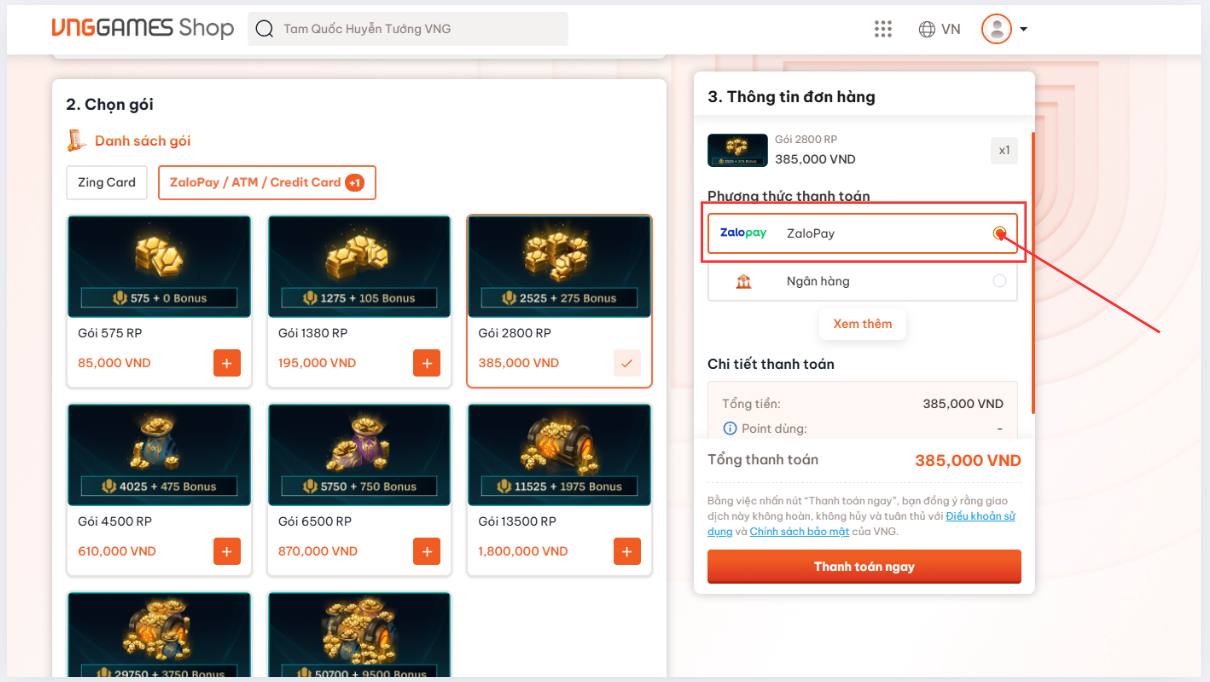Click the order panel orange scrollbar
The height and width of the screenshot is (682, 1210).
(x=1033, y=272)
